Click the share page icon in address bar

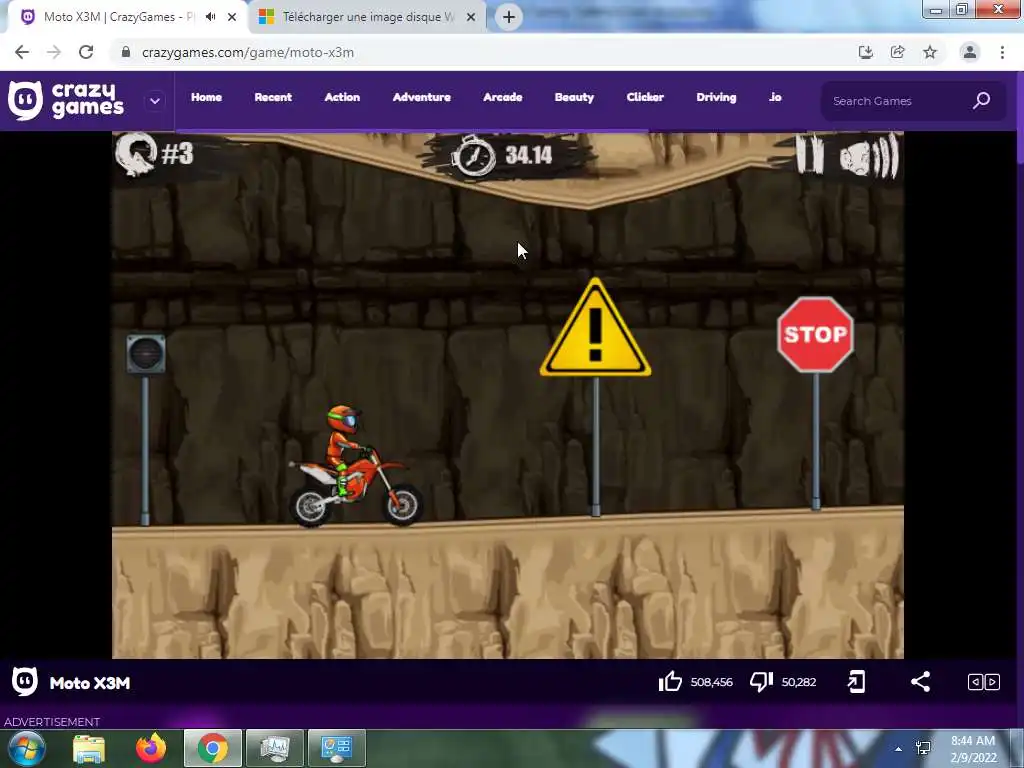pyautogui.click(x=898, y=52)
